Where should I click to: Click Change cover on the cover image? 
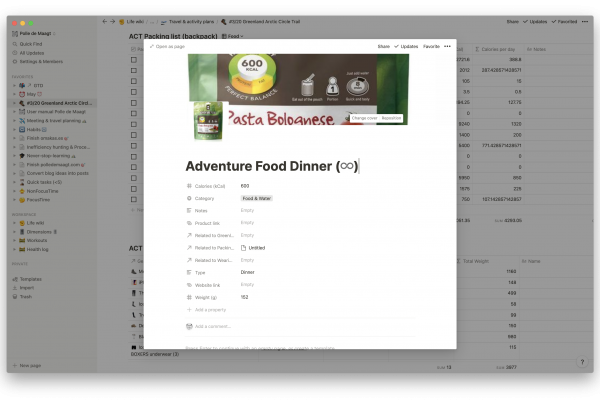click(364, 118)
